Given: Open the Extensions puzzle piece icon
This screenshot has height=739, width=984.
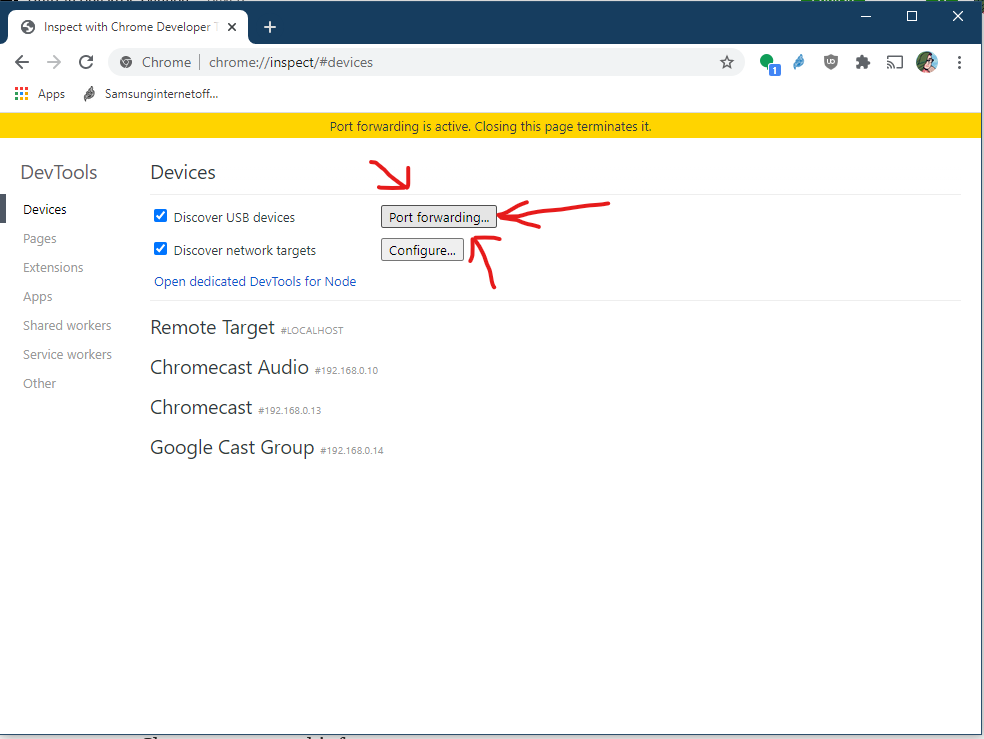Looking at the screenshot, I should coord(862,61).
